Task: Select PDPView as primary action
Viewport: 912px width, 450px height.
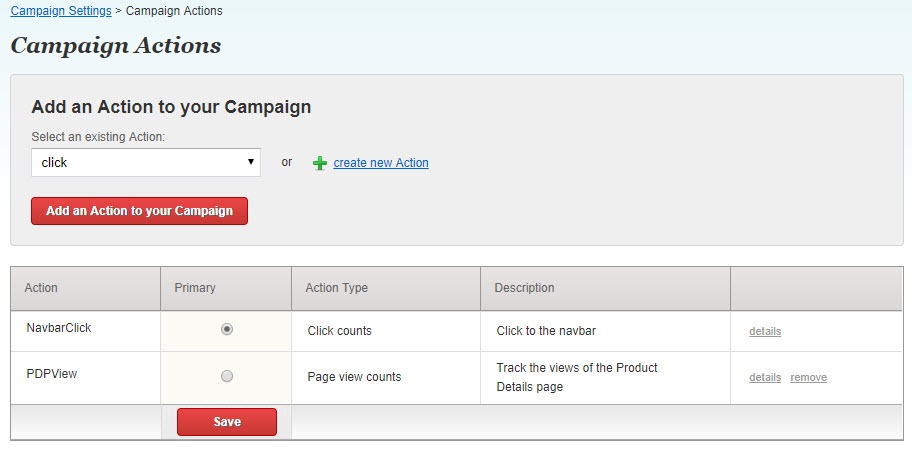Action: pos(227,376)
